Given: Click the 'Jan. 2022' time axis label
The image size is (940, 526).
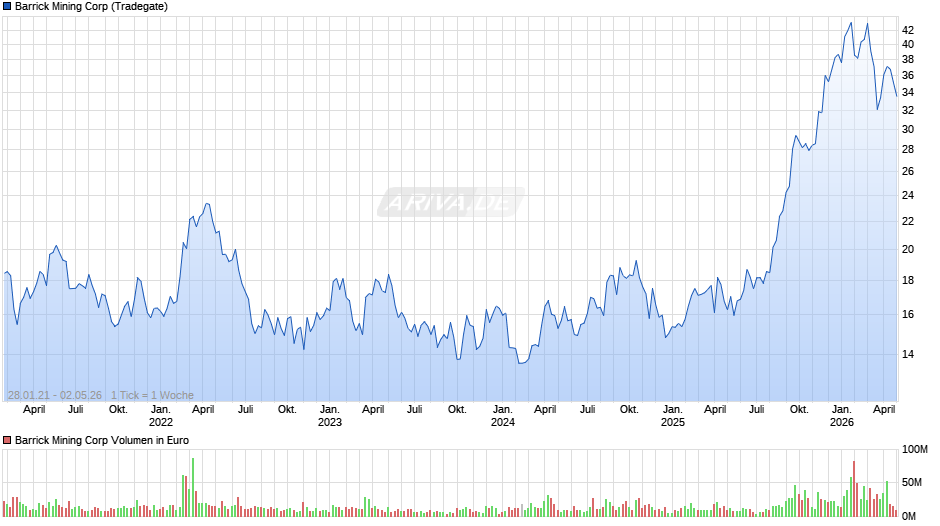Looking at the screenshot, I should [161, 416].
